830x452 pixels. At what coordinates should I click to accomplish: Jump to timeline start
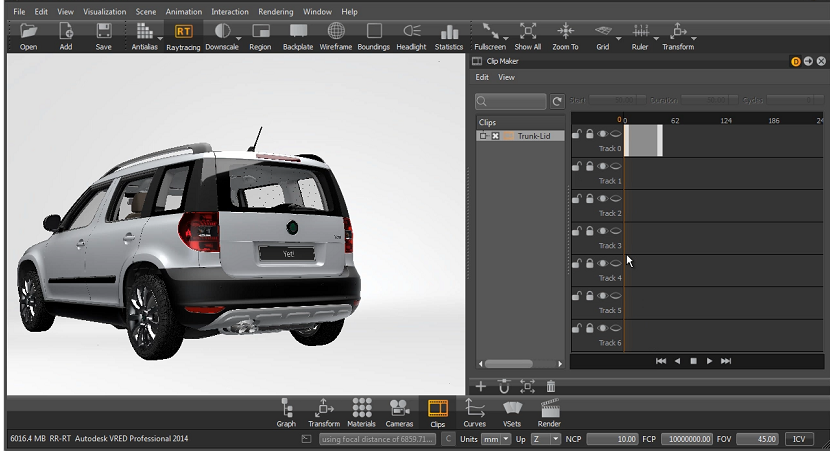(x=661, y=361)
